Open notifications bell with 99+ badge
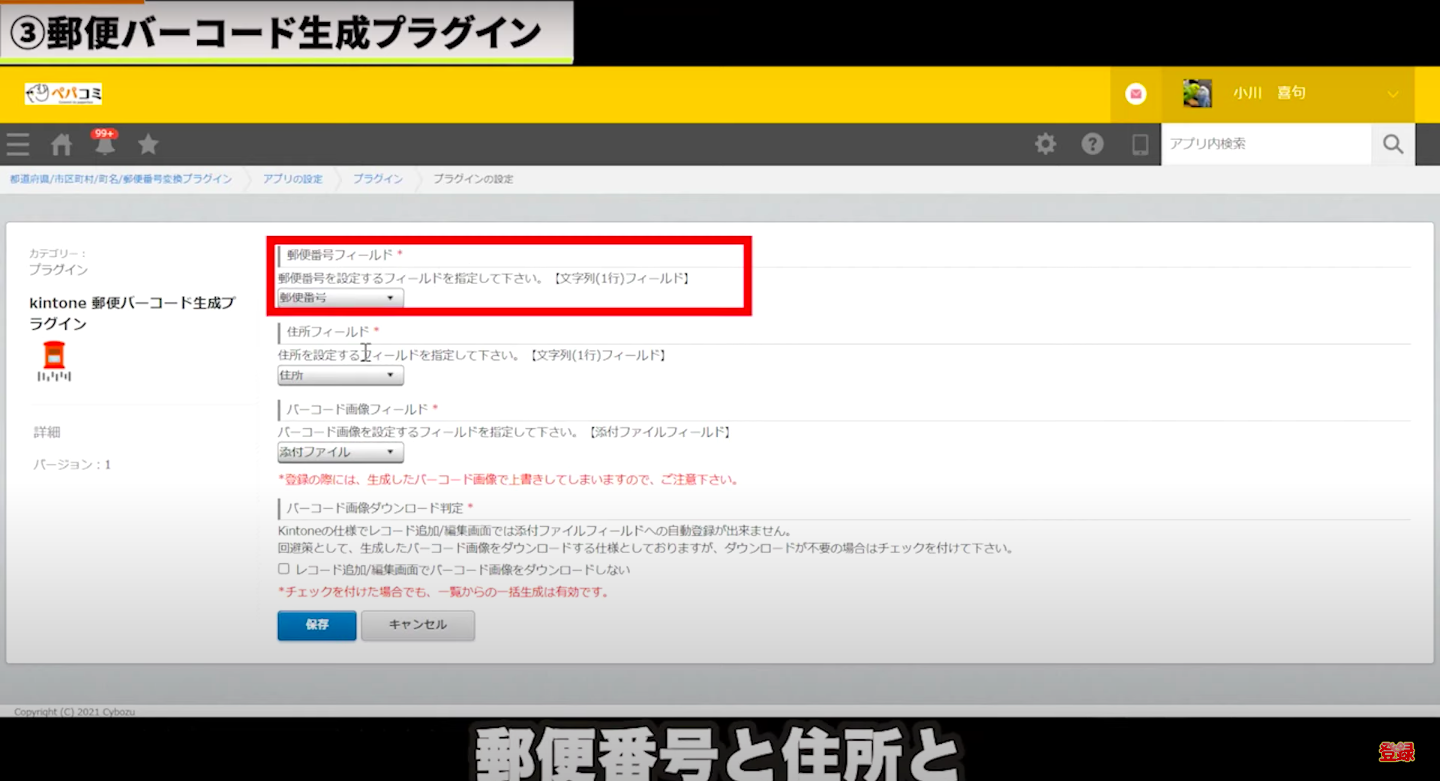The height and width of the screenshot is (781, 1440). click(x=105, y=145)
